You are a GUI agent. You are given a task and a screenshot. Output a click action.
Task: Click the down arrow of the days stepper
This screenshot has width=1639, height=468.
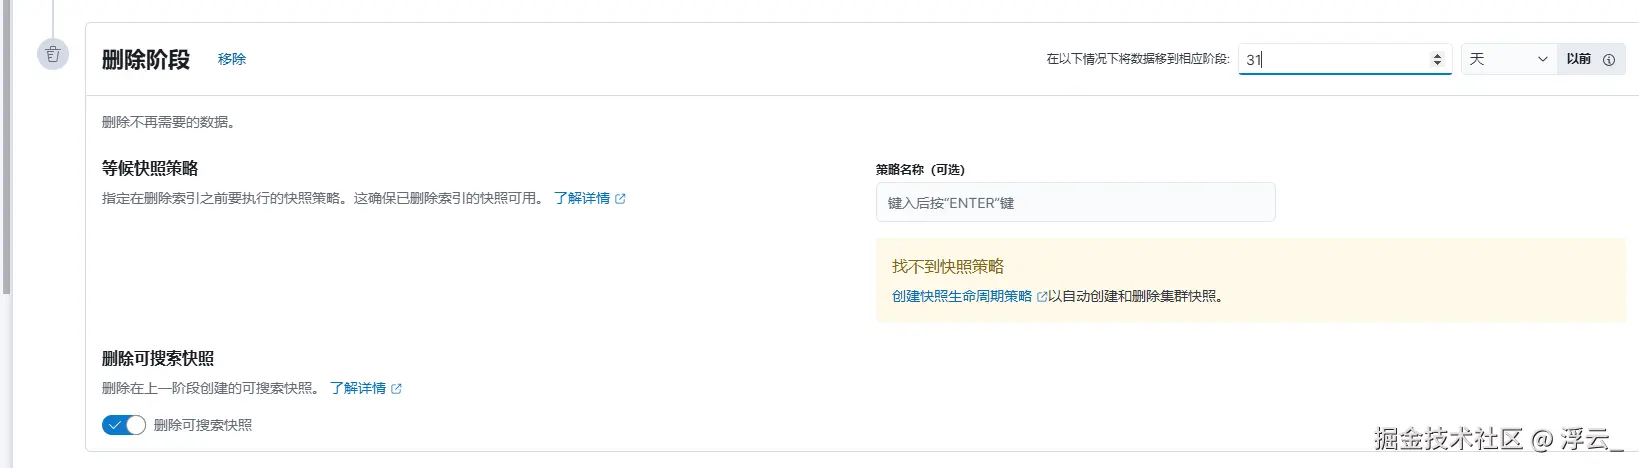tap(1437, 64)
